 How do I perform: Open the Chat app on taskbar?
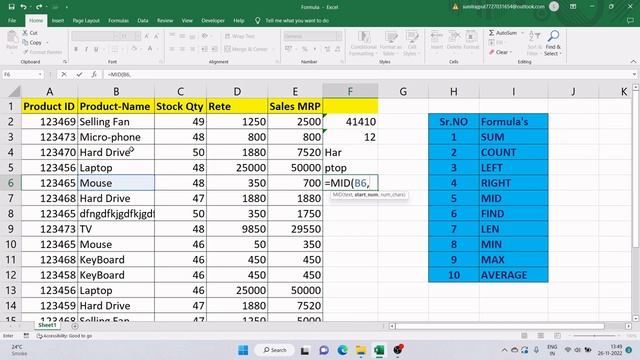coord(324,350)
